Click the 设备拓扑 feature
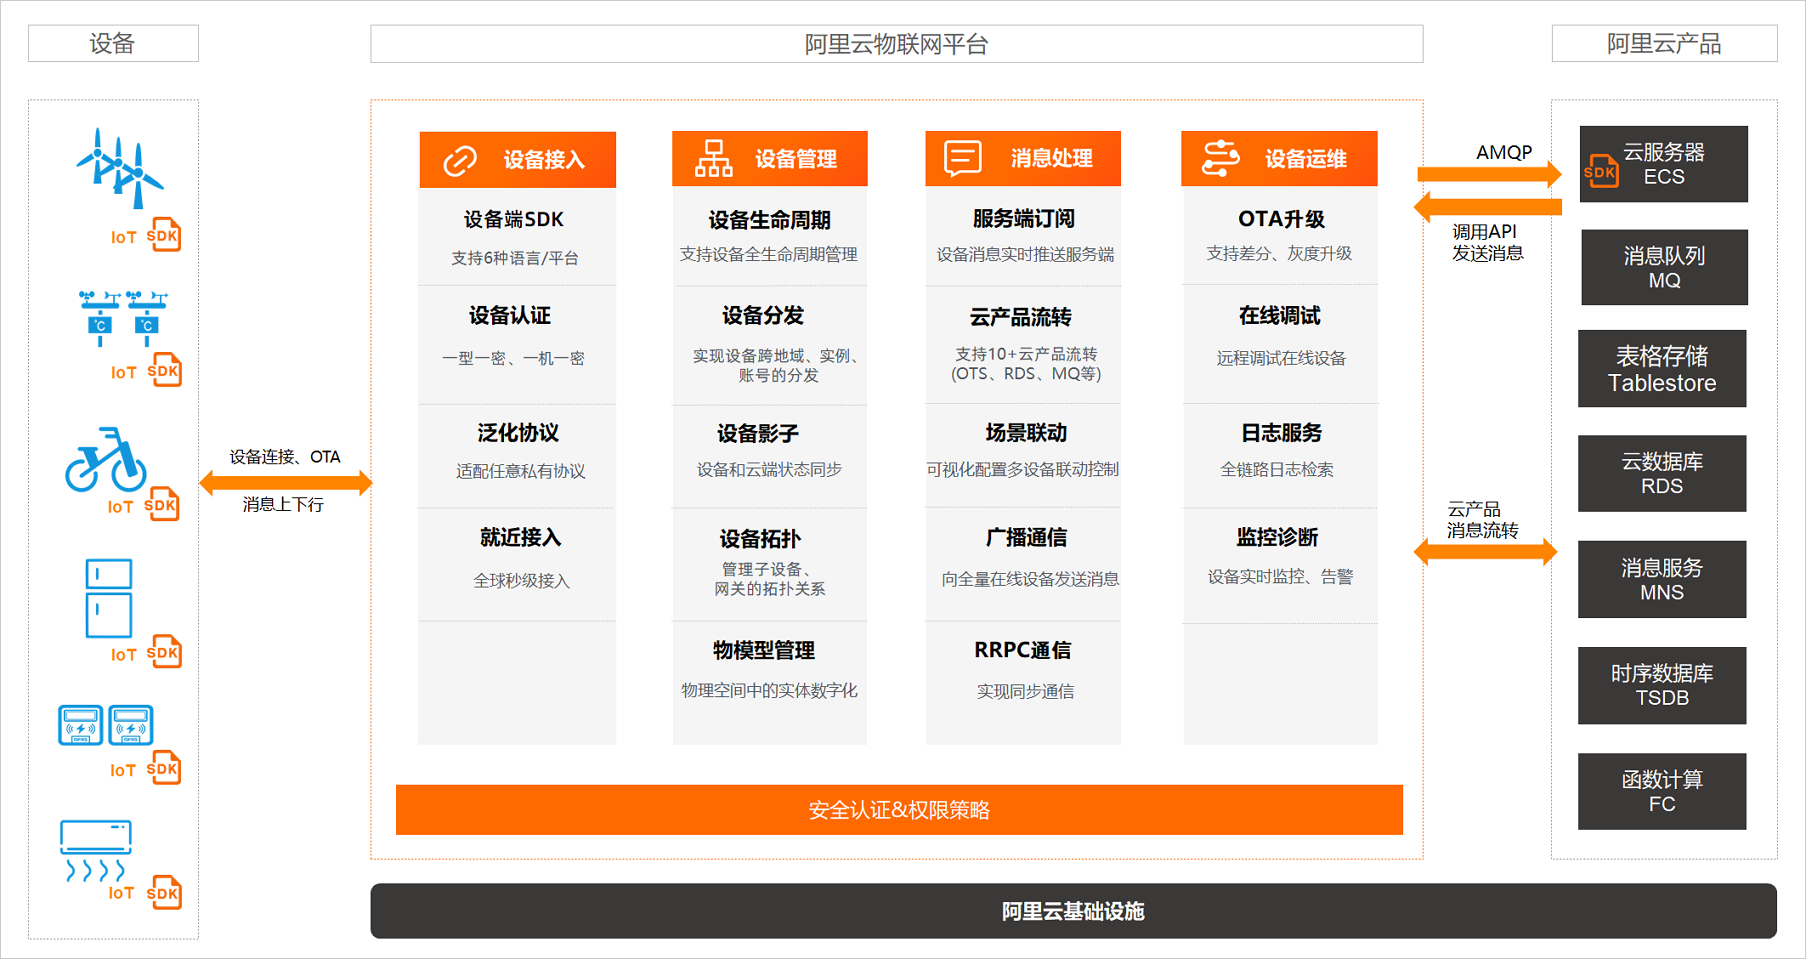This screenshot has width=1806, height=959. click(760, 539)
